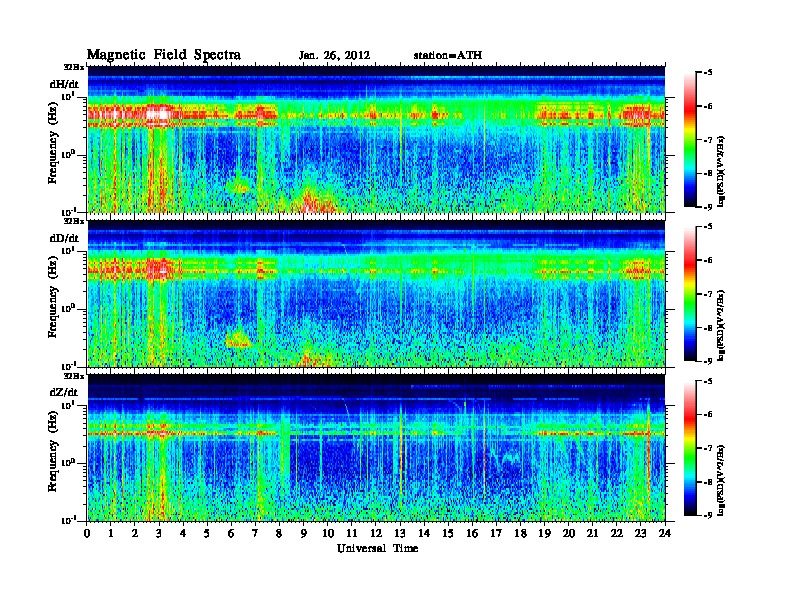Click the 32Hz label of the dD/dt panel
Image resolution: width=792 pixels, height=612 pixels.
(74, 221)
